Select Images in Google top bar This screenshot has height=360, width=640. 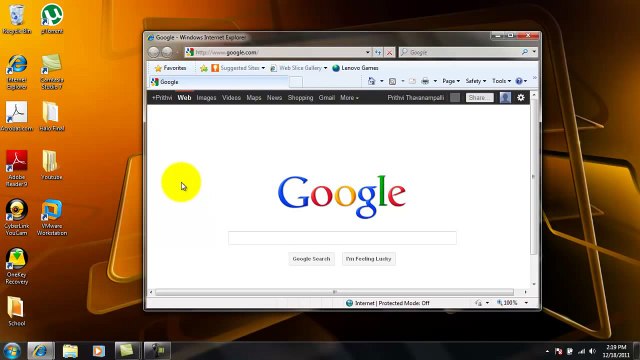coord(206,98)
